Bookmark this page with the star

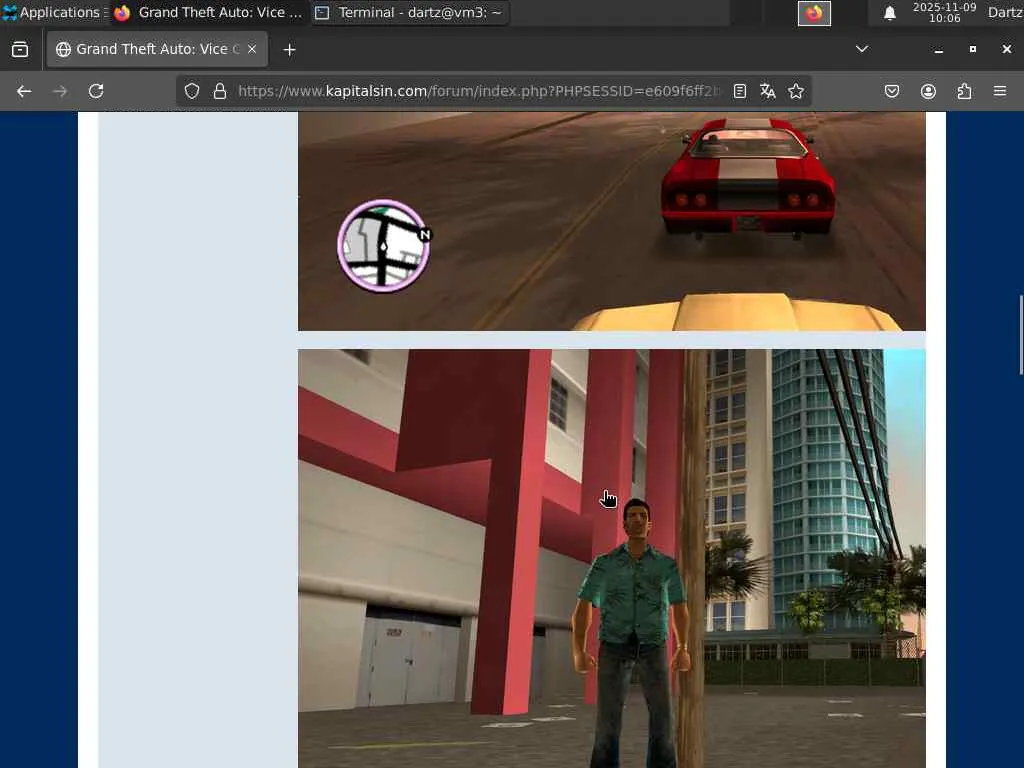[x=795, y=91]
